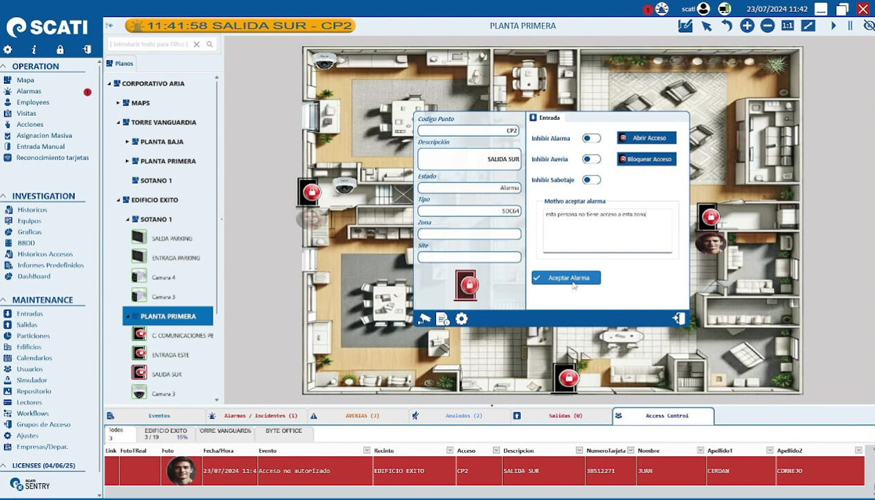
Task: Turn on the Inhibir Sabotaje switch
Action: [x=591, y=180]
